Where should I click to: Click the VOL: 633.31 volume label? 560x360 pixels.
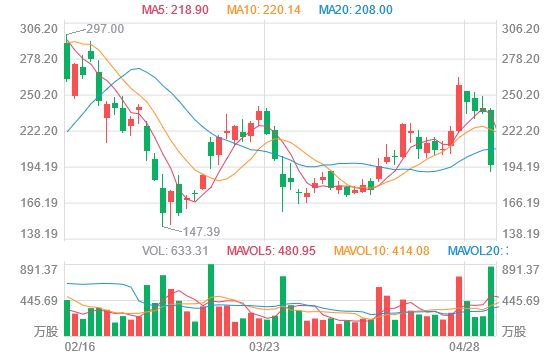point(175,251)
